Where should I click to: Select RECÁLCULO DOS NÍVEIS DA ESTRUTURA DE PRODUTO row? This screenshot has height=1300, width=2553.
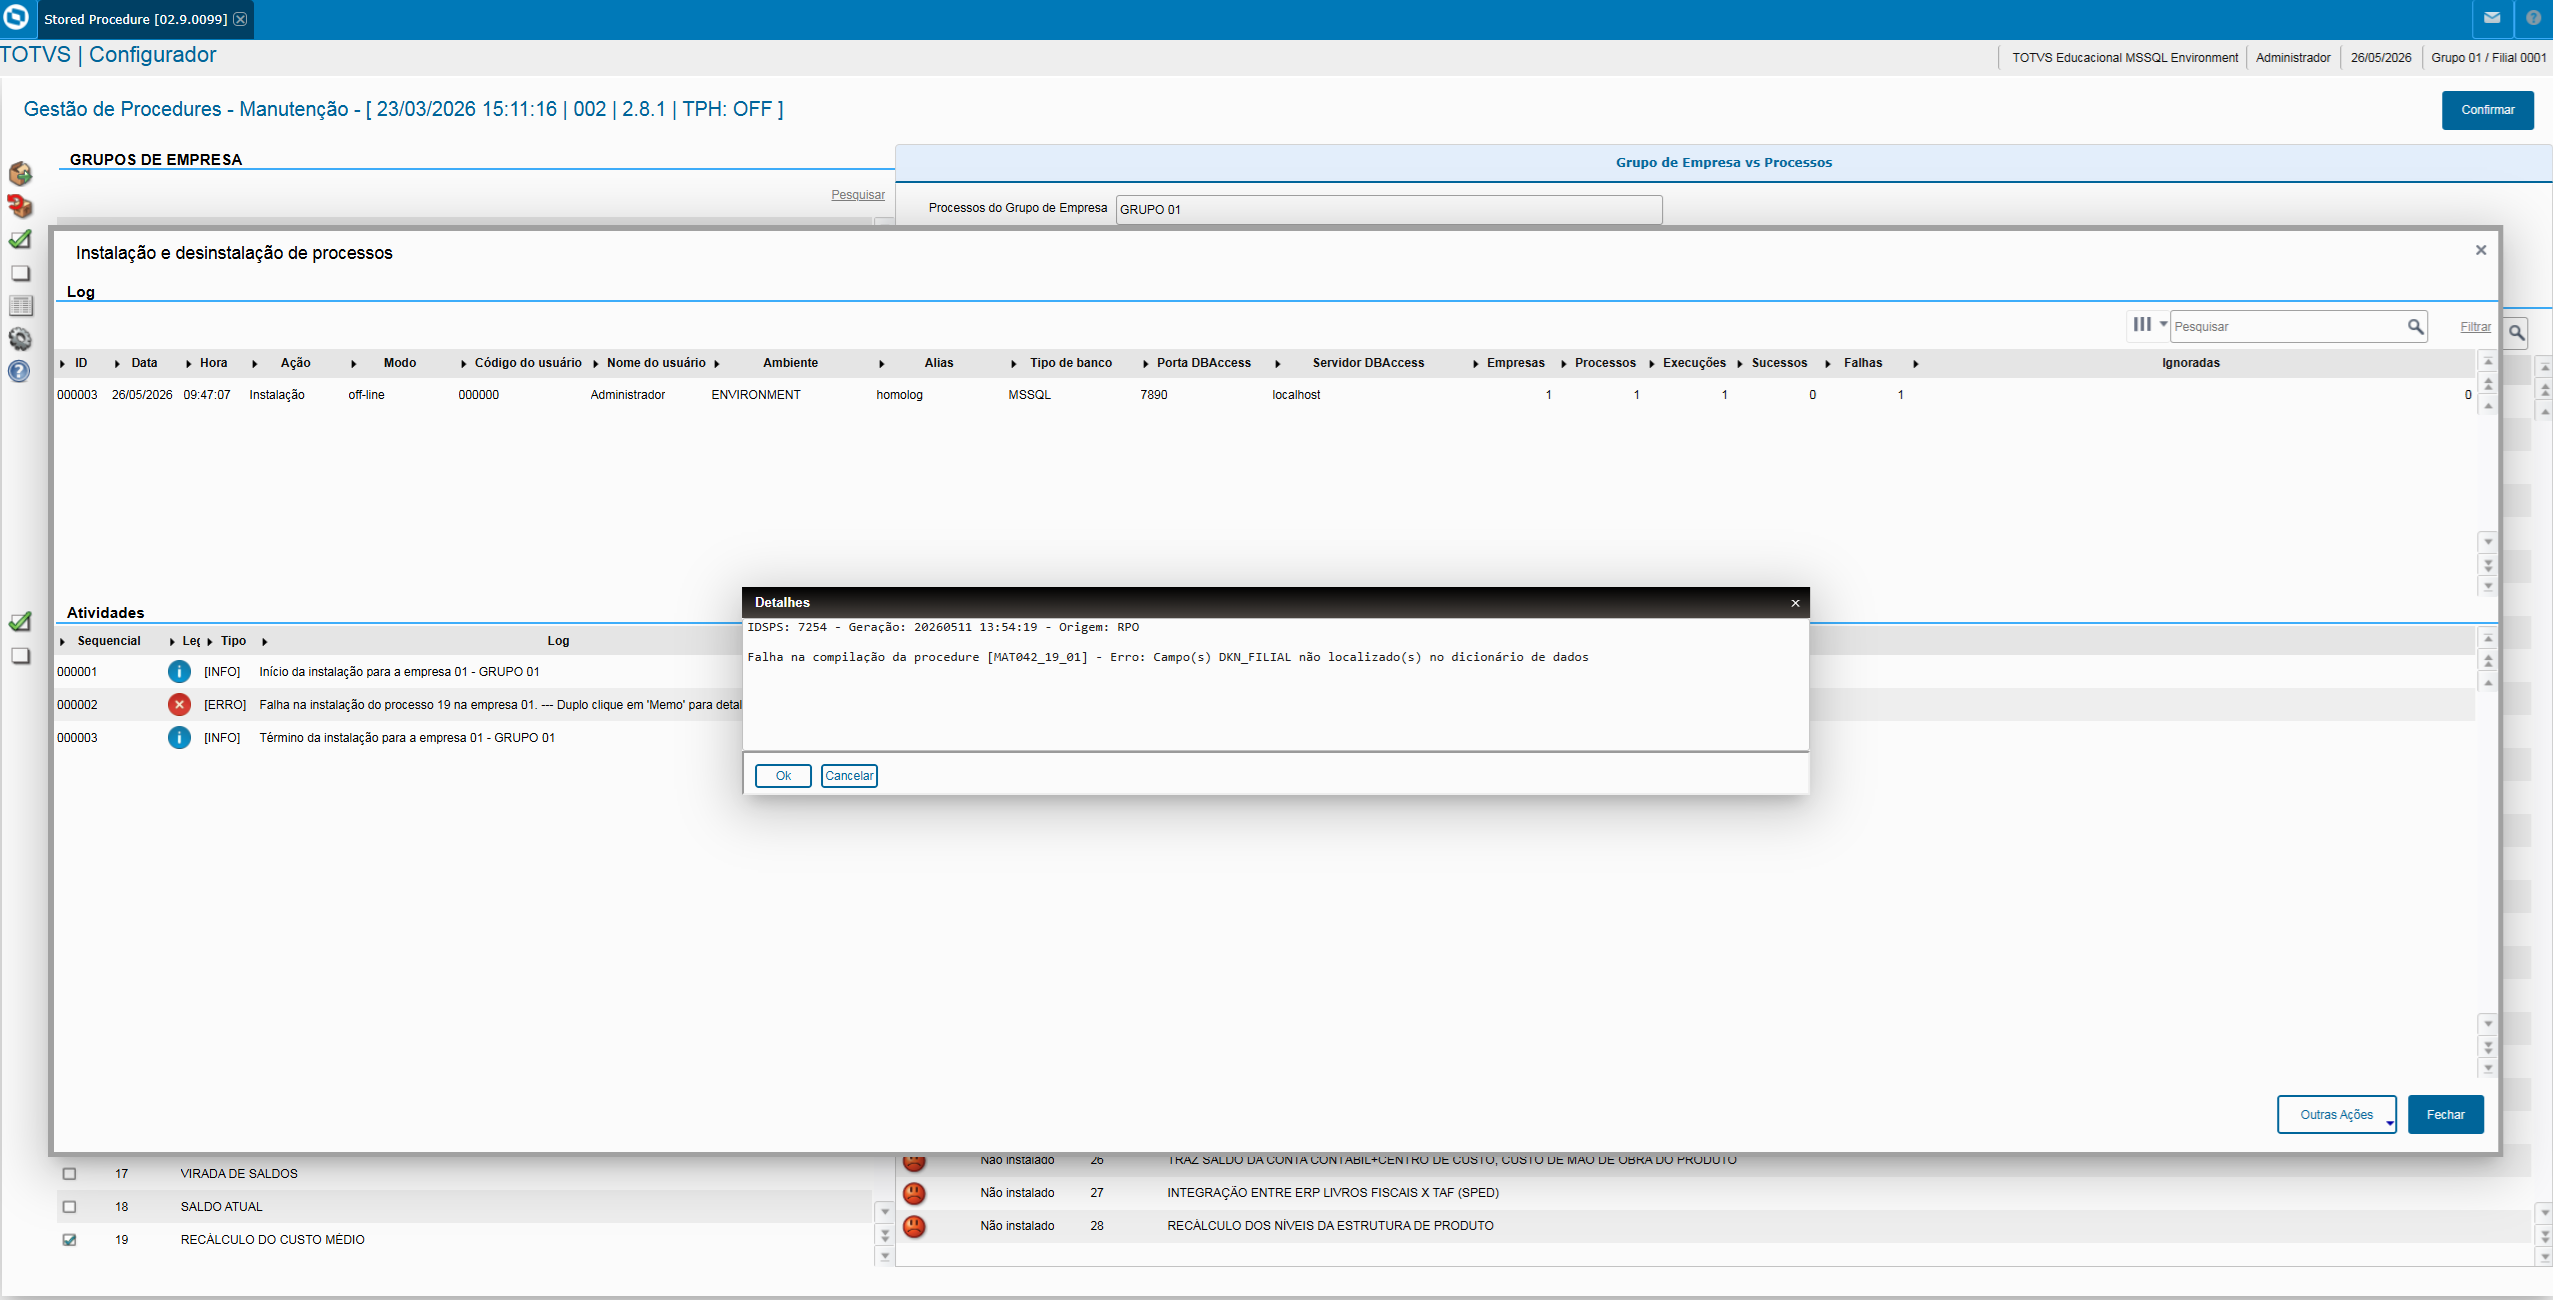coord(1715,1226)
